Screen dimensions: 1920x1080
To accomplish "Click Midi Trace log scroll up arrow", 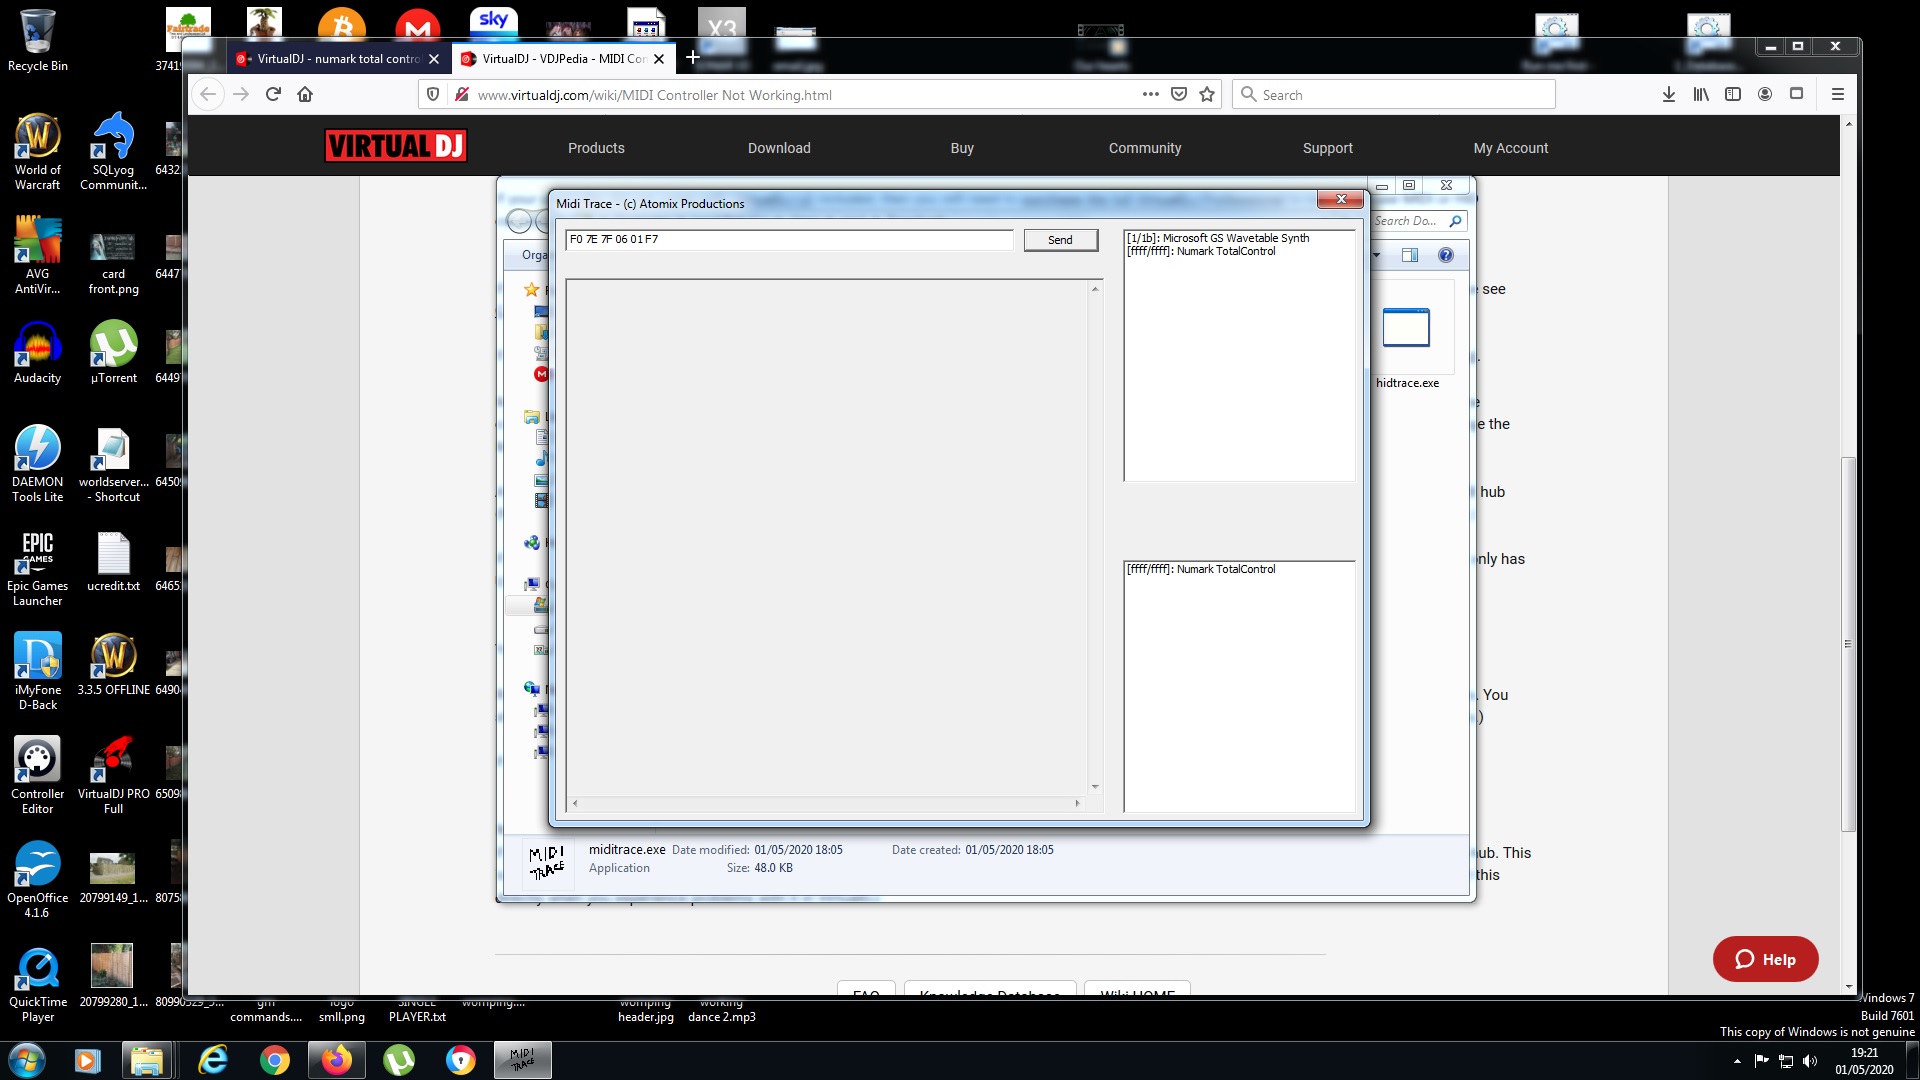I will 1095,289.
